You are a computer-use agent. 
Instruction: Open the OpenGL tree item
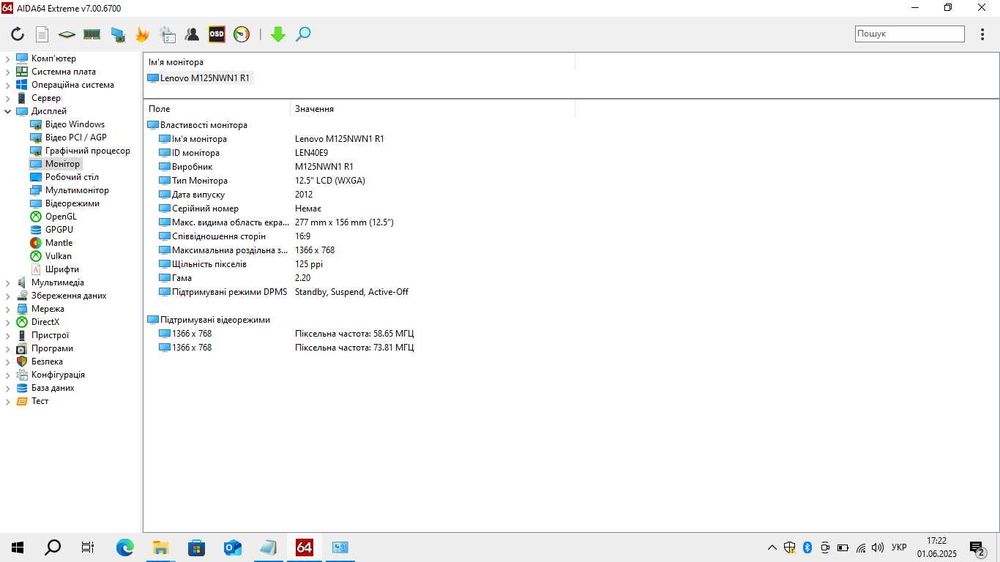[x=61, y=216]
